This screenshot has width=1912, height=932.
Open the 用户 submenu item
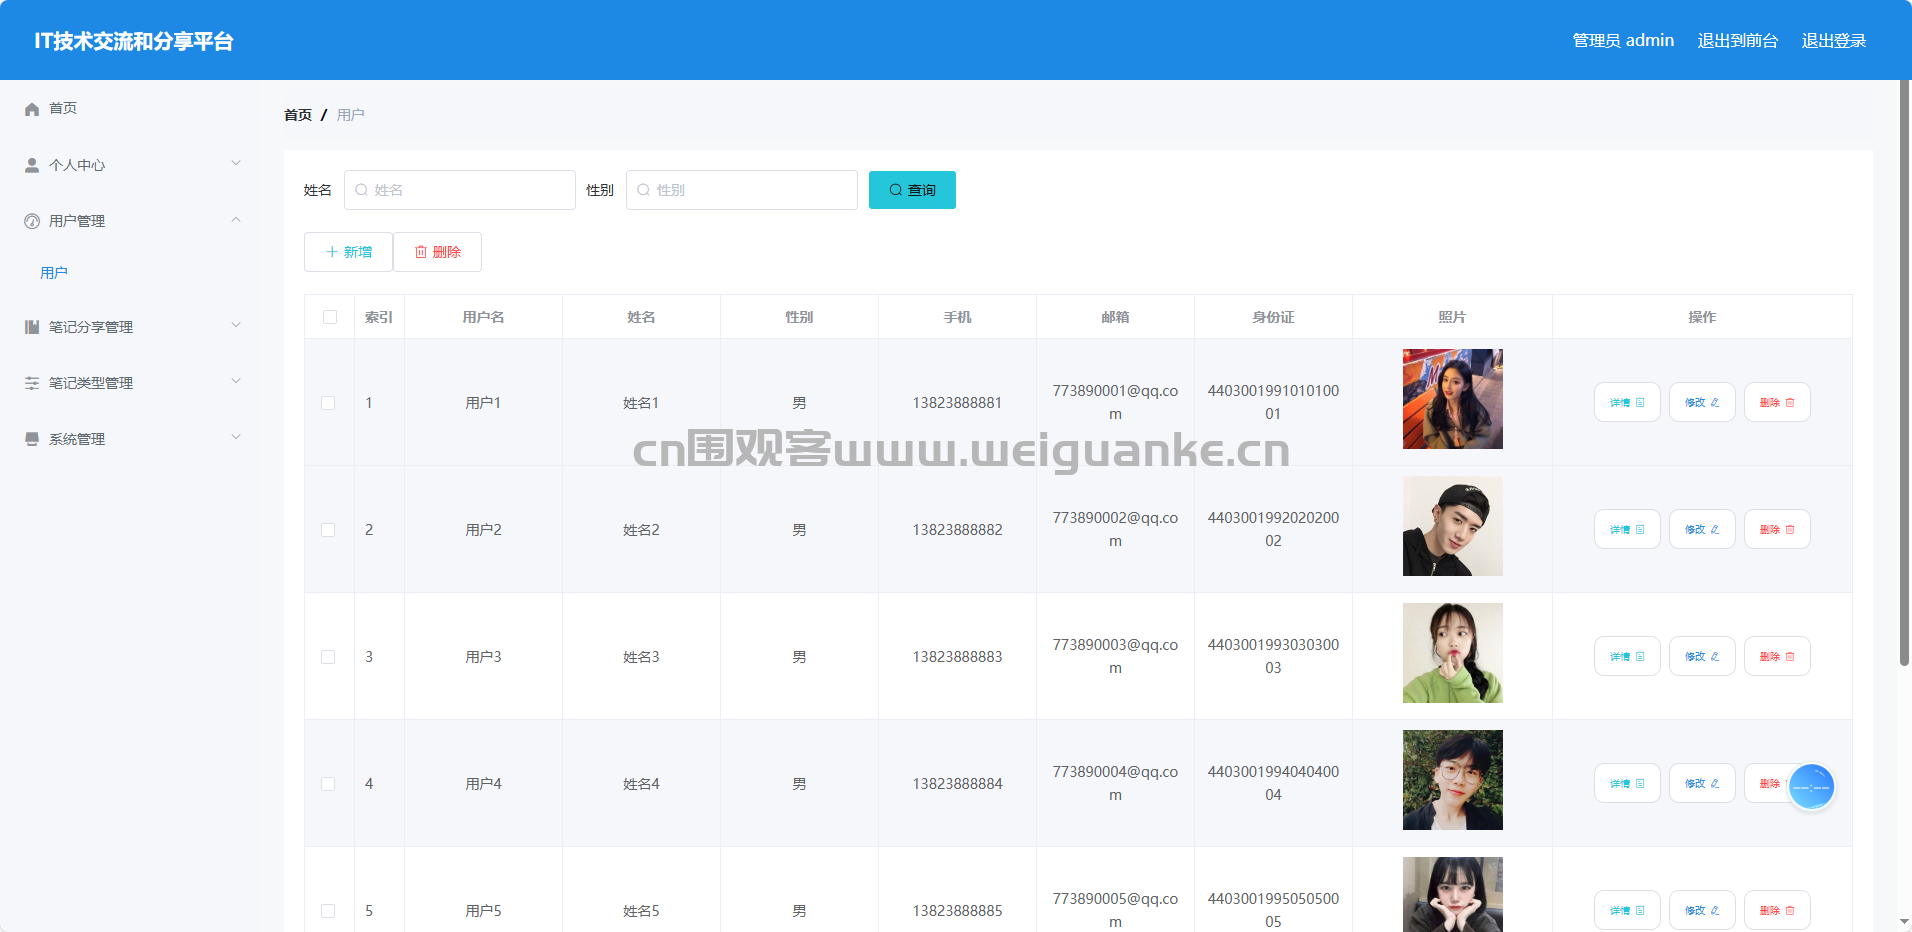[54, 273]
